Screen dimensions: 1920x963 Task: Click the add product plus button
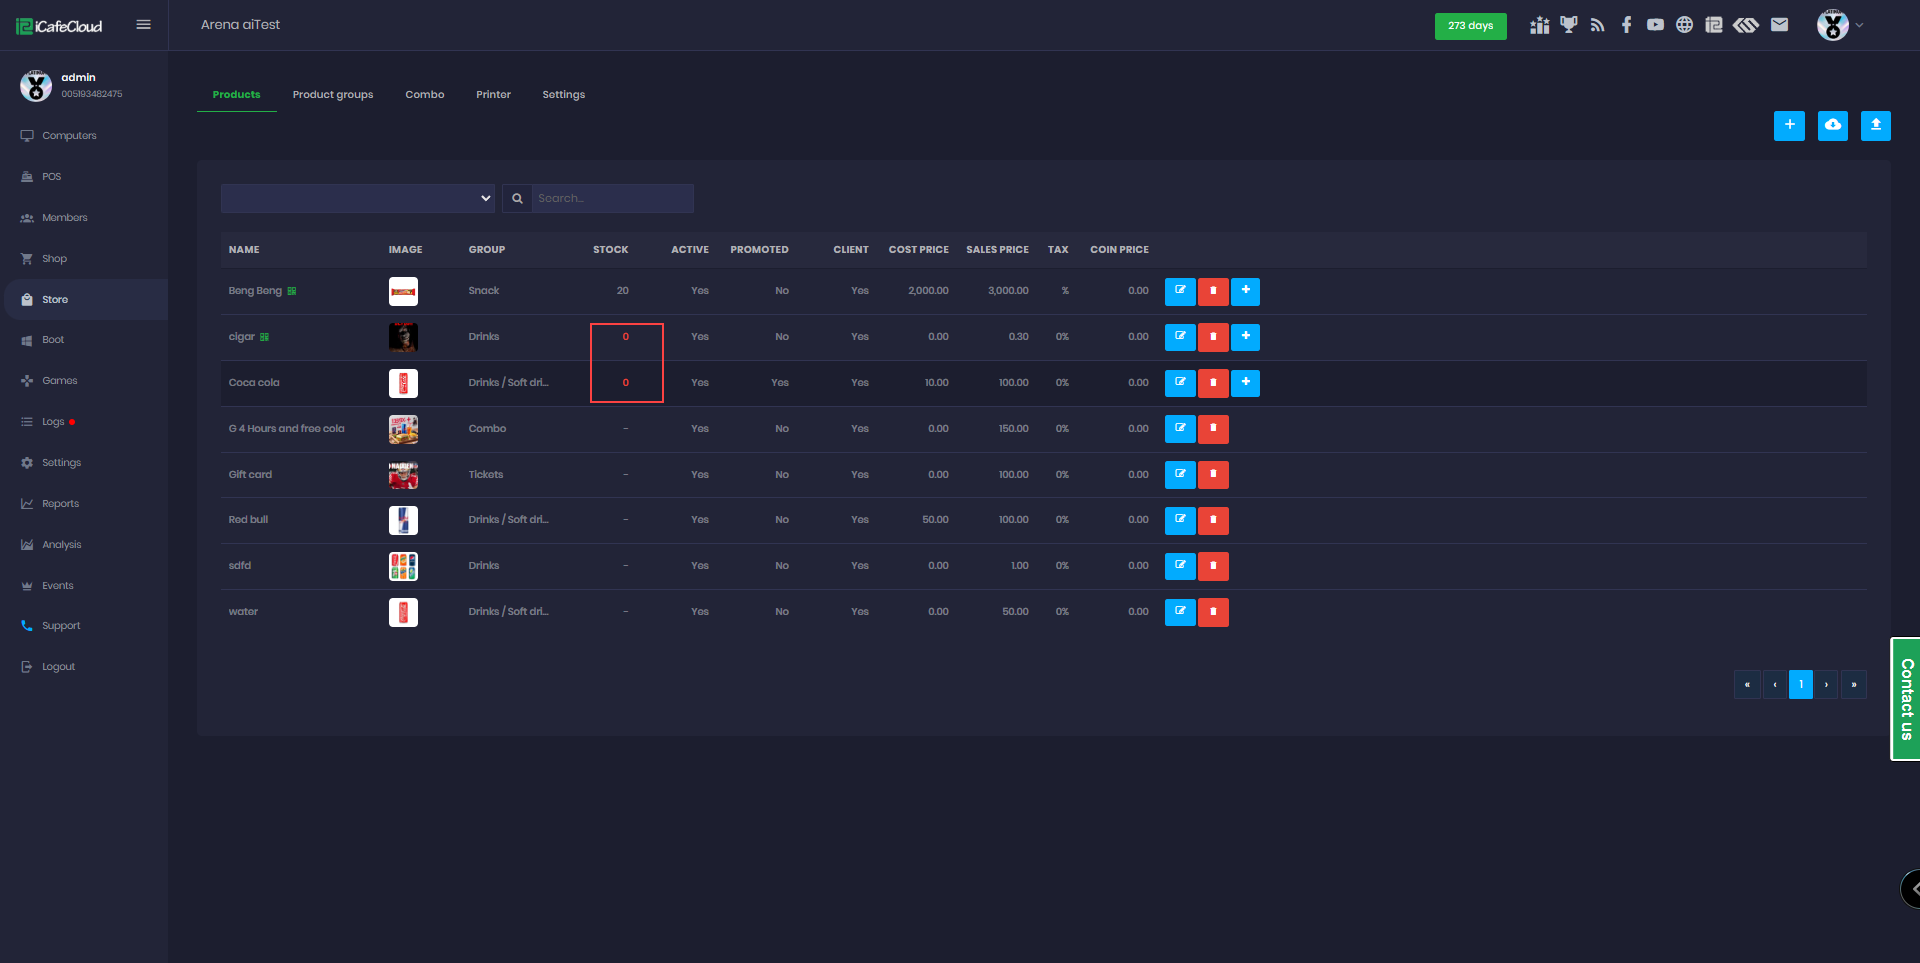1789,126
